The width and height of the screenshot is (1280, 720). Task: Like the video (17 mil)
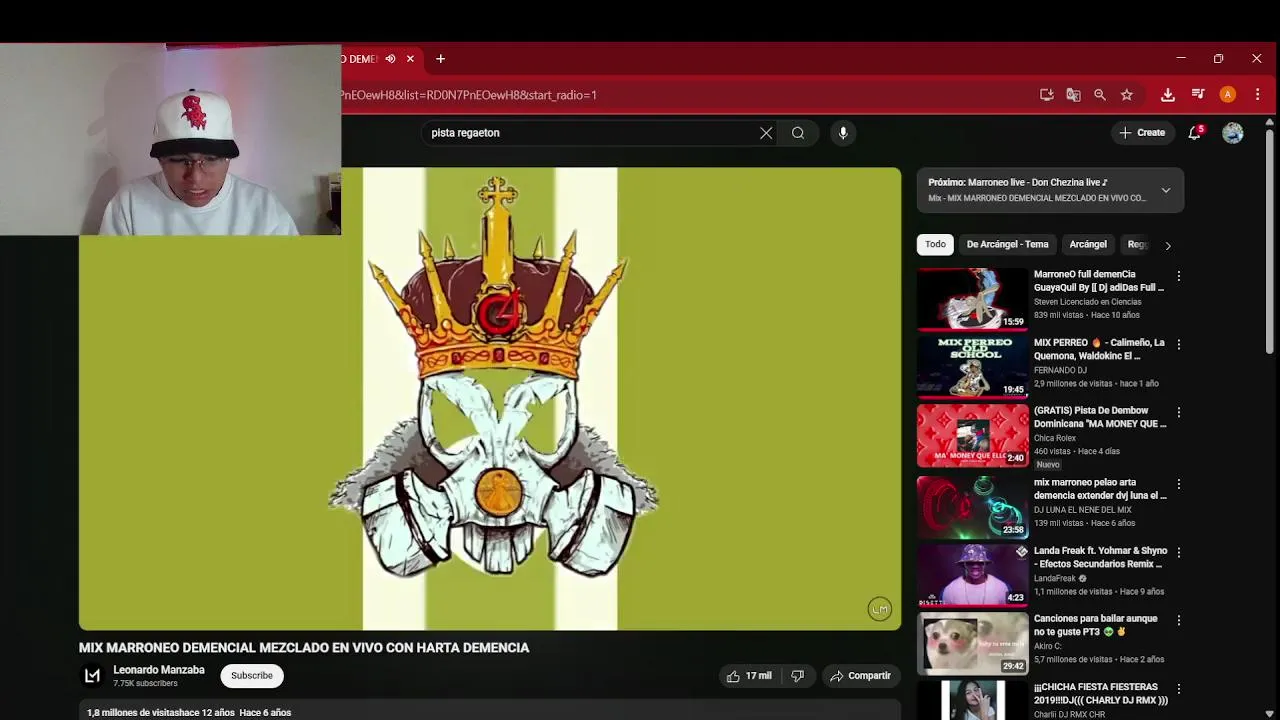[749, 676]
